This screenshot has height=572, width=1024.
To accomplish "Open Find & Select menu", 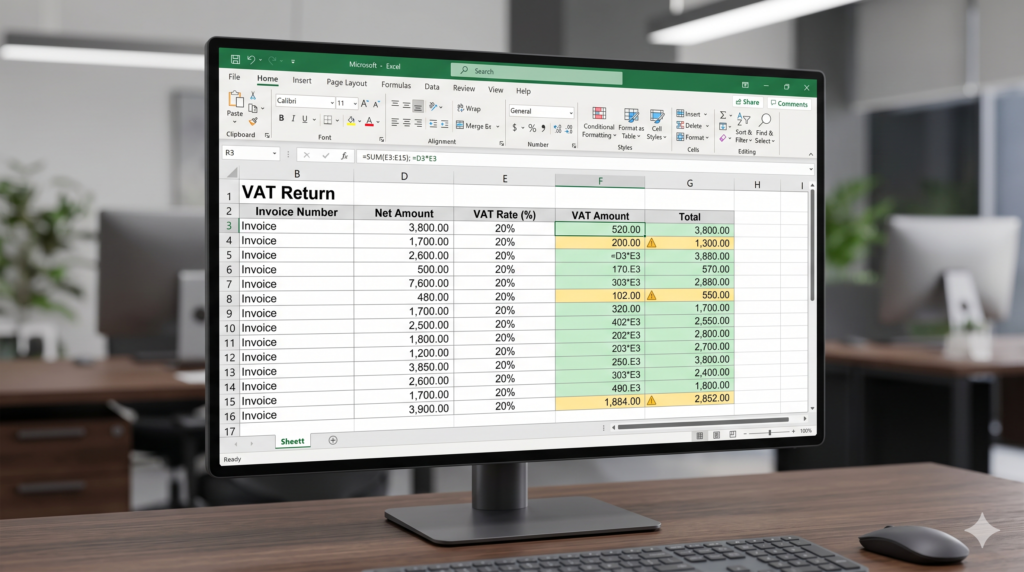I will pyautogui.click(x=765, y=129).
